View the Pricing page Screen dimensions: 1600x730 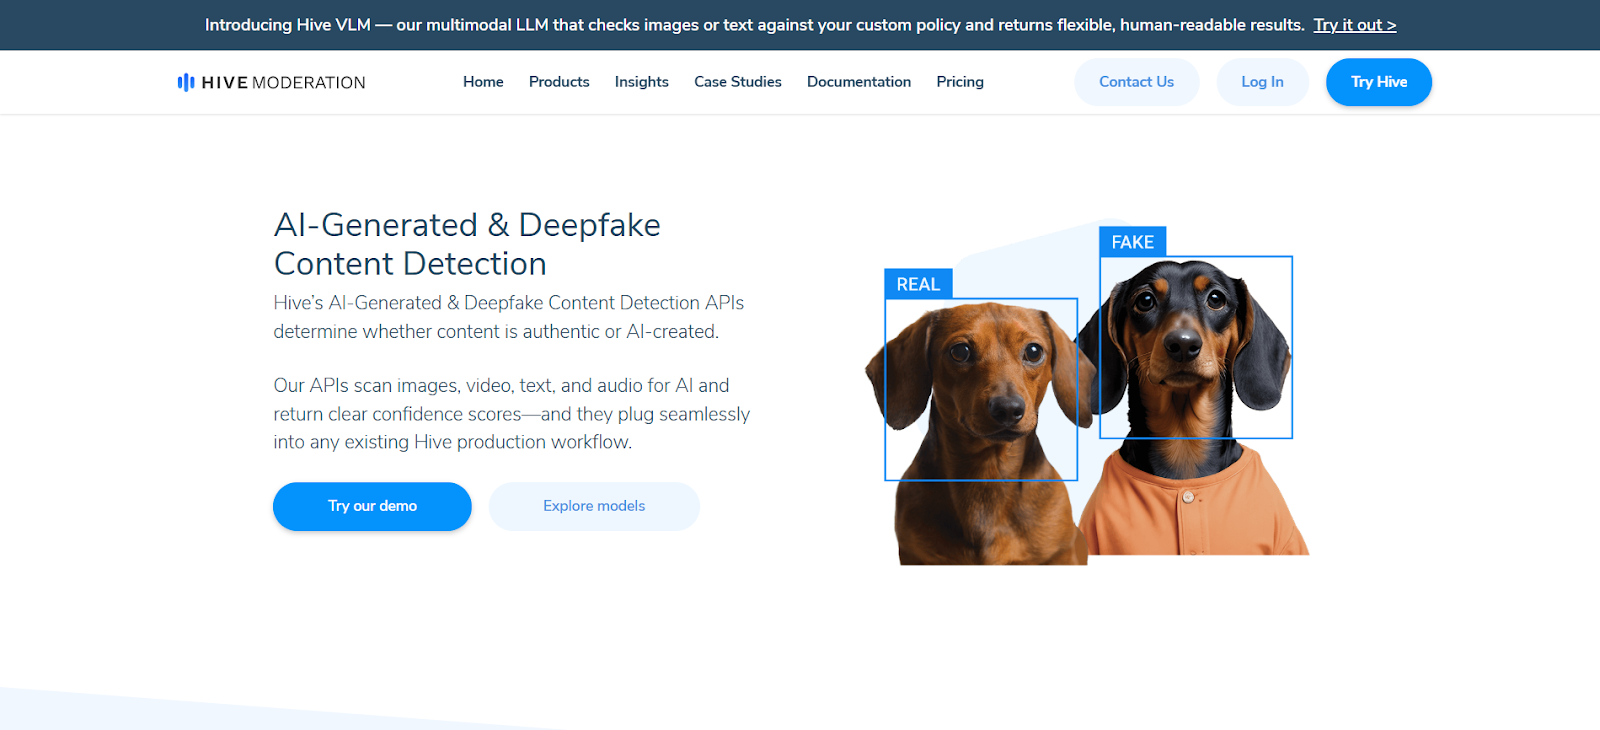(x=960, y=82)
